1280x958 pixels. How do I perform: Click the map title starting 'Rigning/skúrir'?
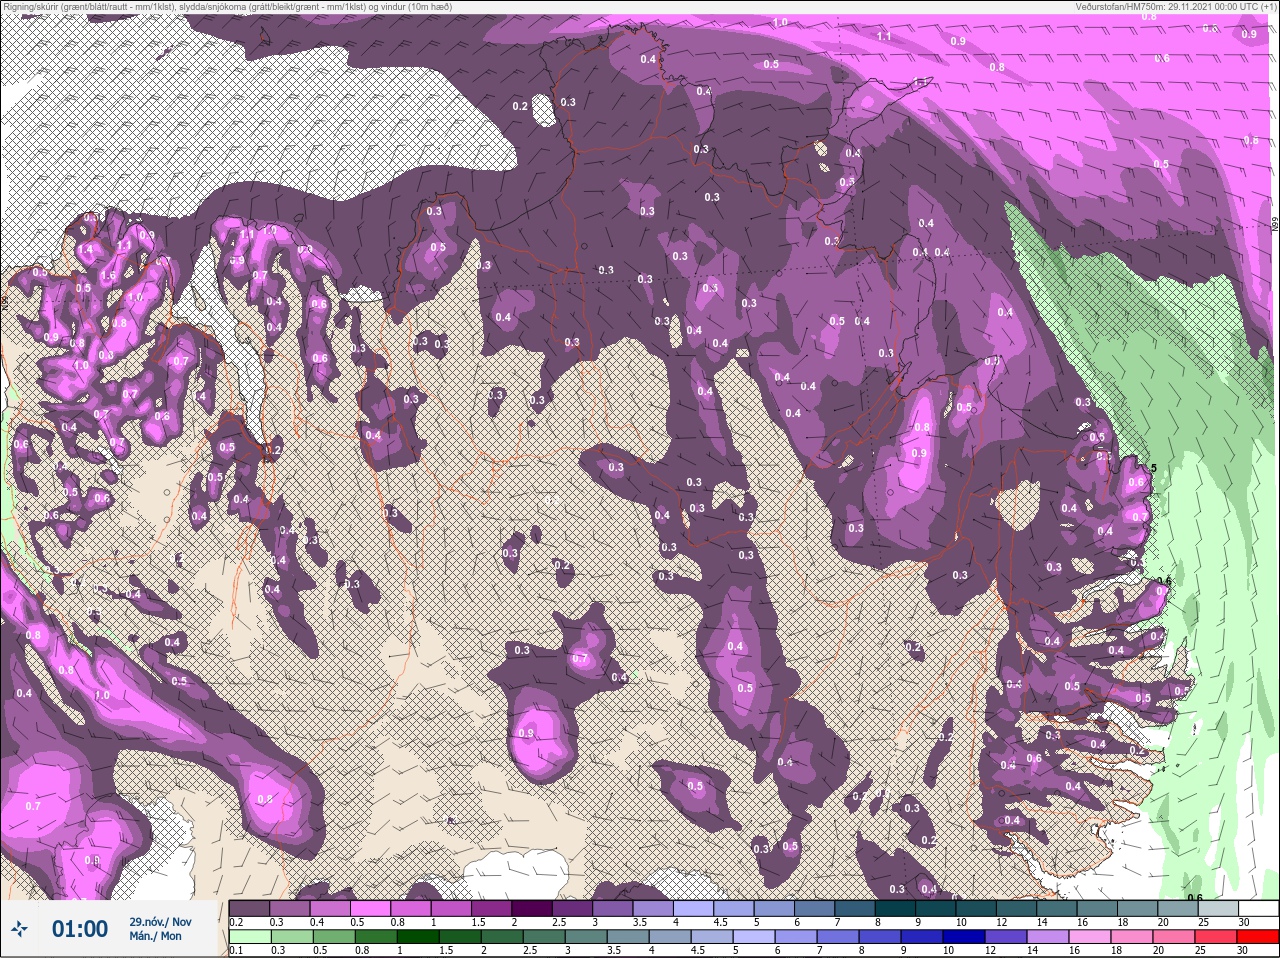[x=227, y=6]
